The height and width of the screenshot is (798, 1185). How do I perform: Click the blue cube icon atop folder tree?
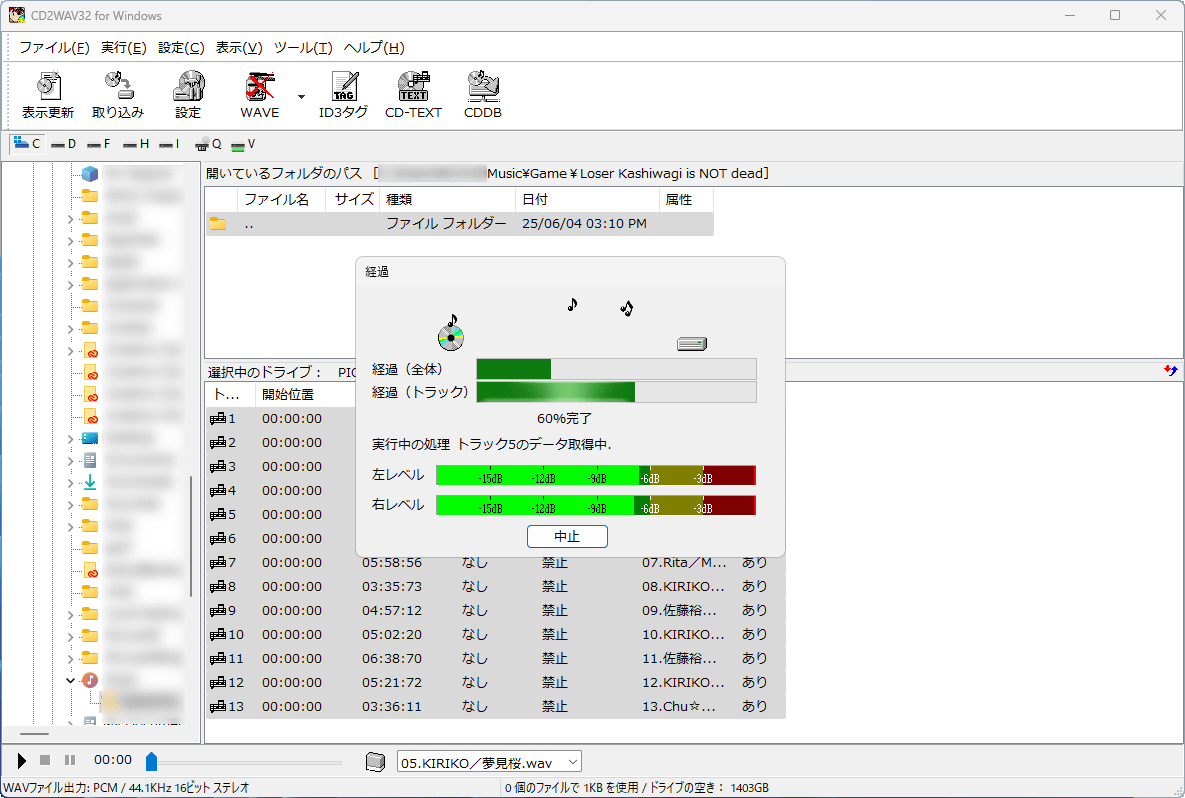90,174
